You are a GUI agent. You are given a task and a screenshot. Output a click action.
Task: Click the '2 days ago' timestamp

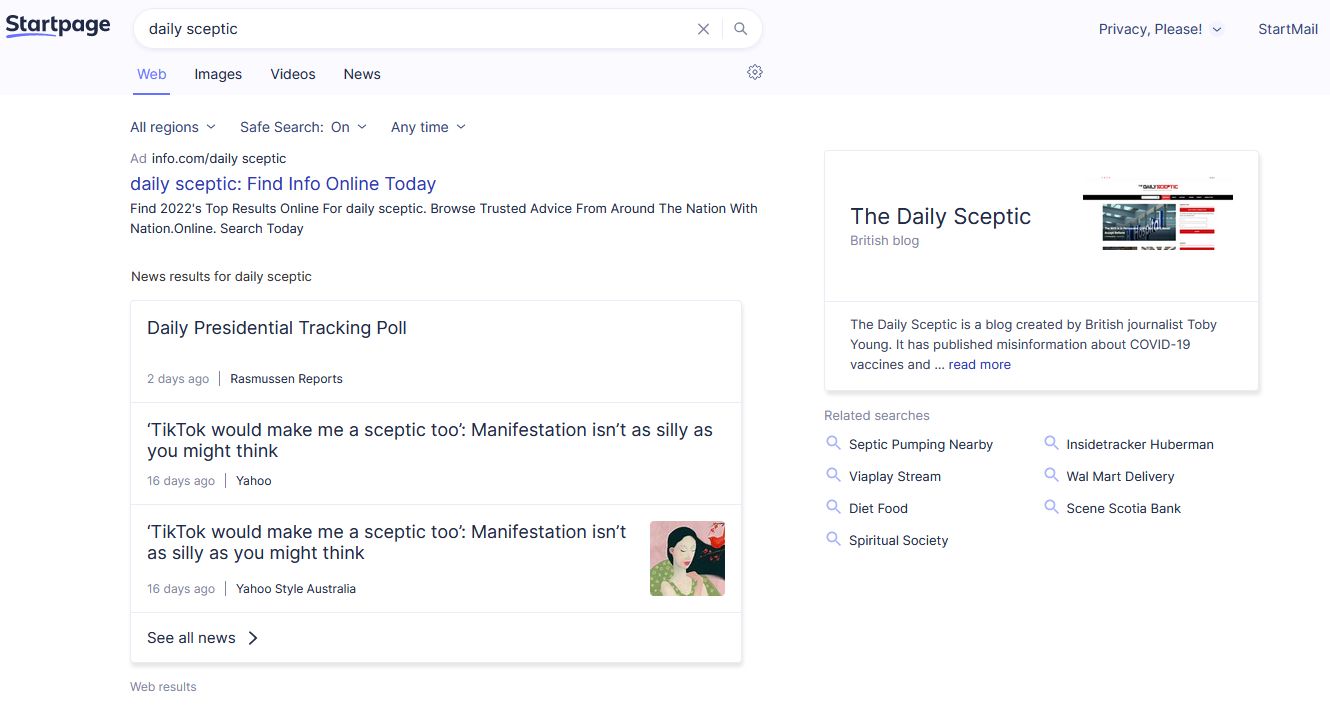pyautogui.click(x=178, y=379)
